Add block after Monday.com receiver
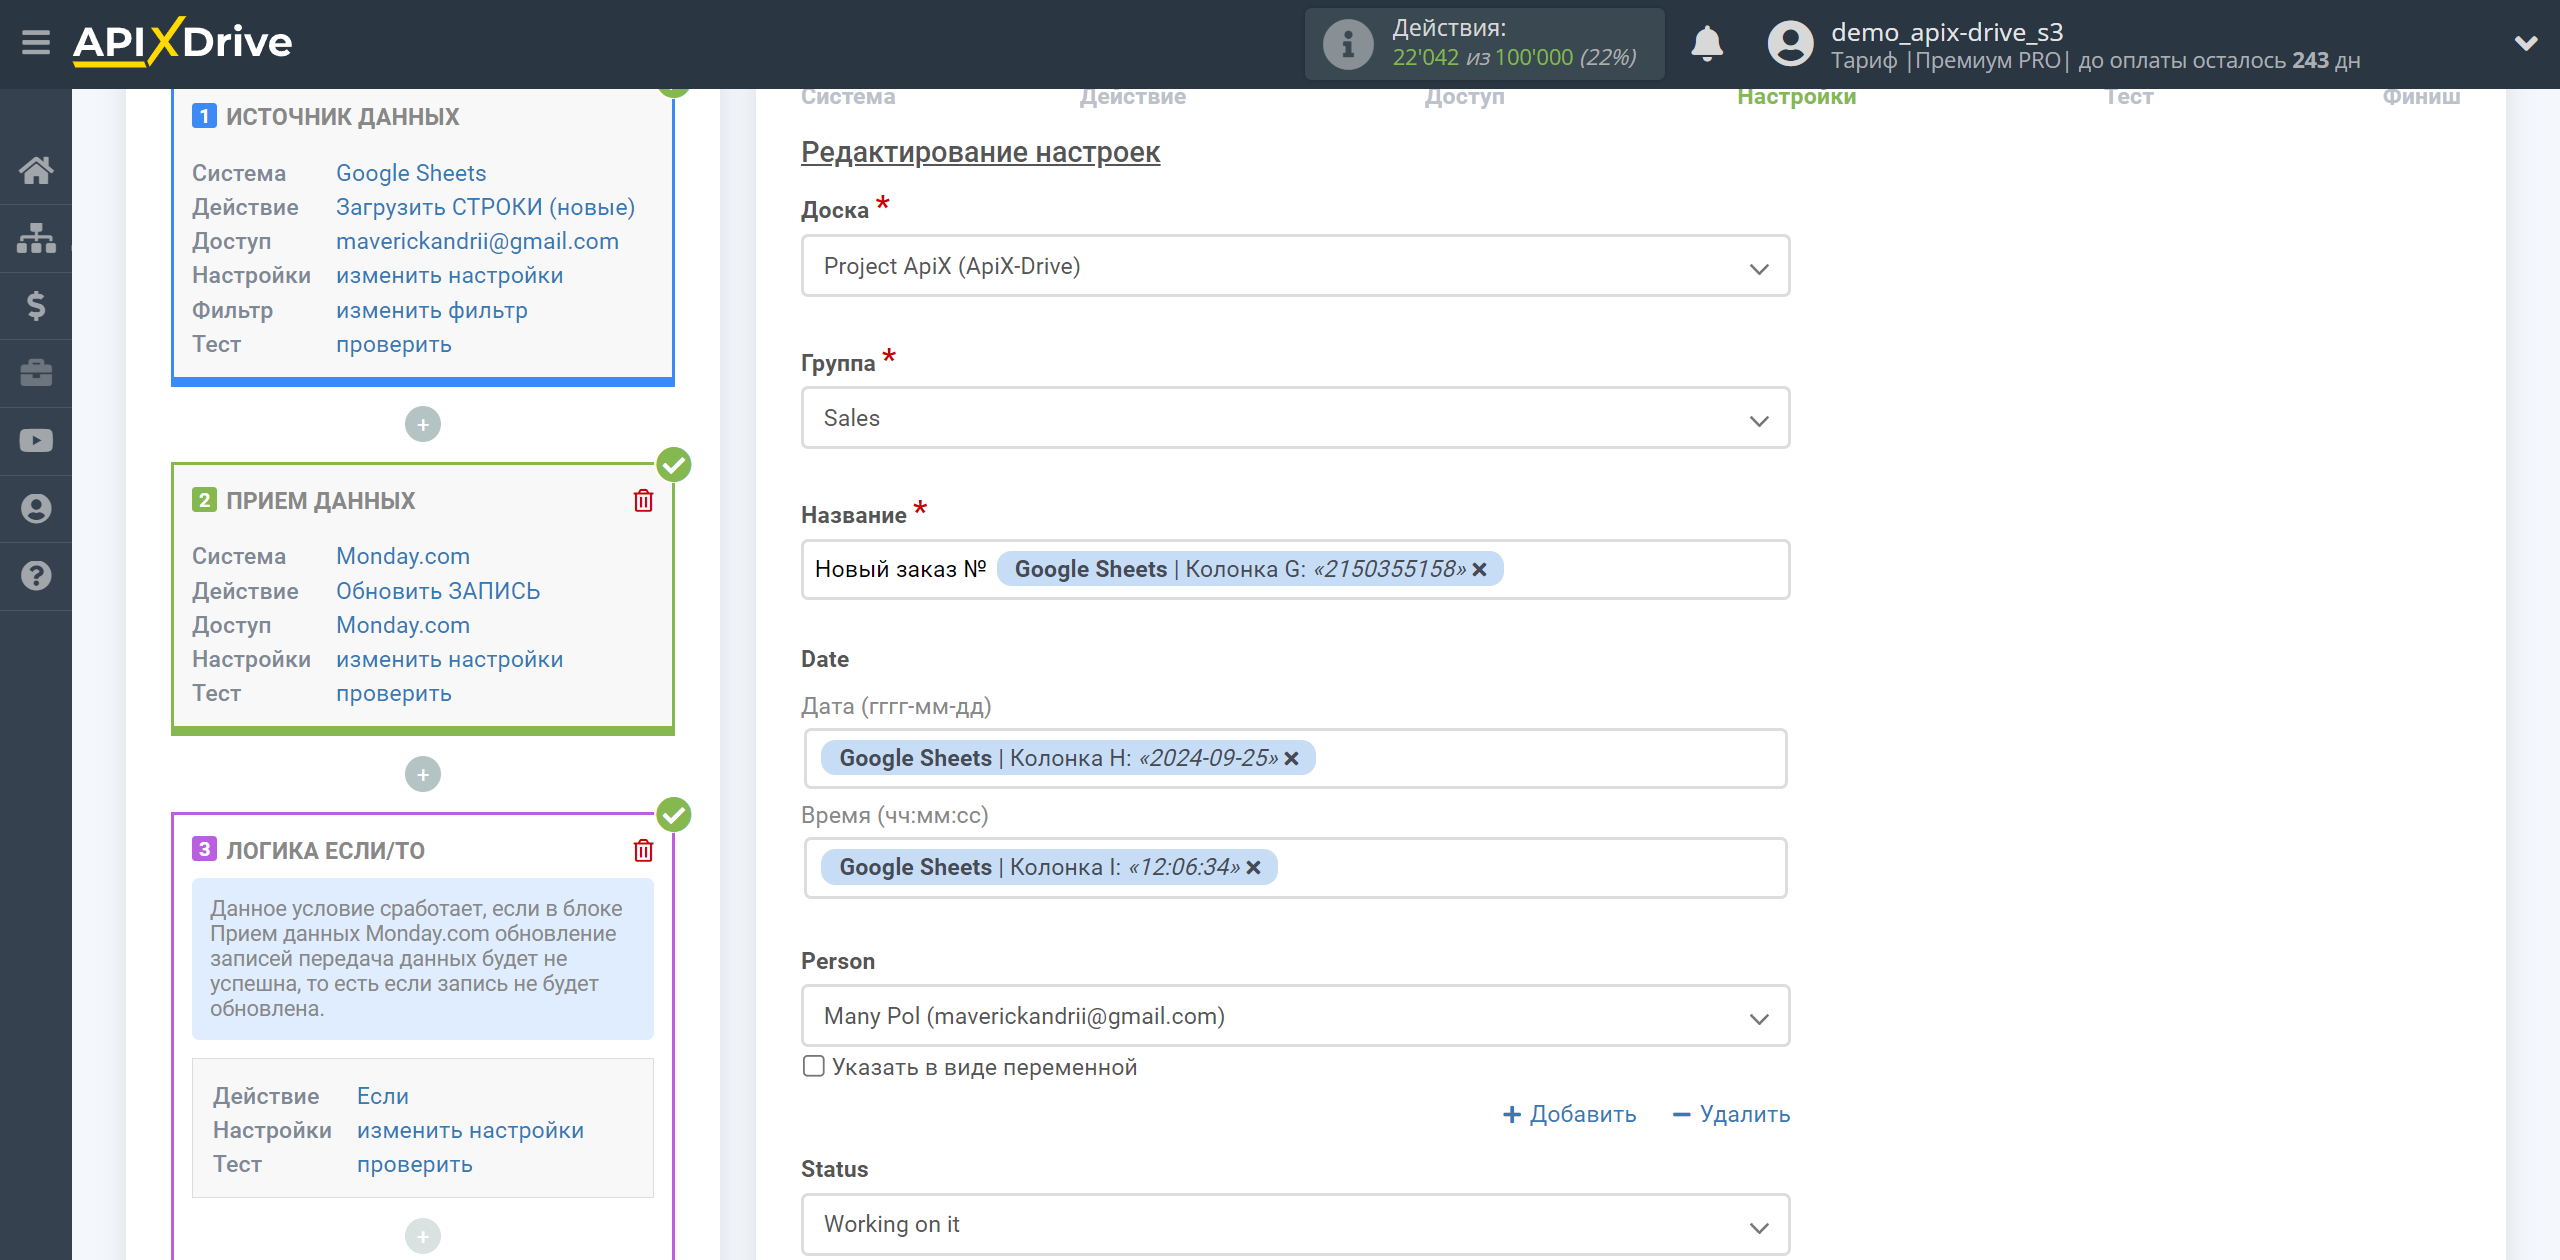The height and width of the screenshot is (1260, 2560). click(x=423, y=774)
